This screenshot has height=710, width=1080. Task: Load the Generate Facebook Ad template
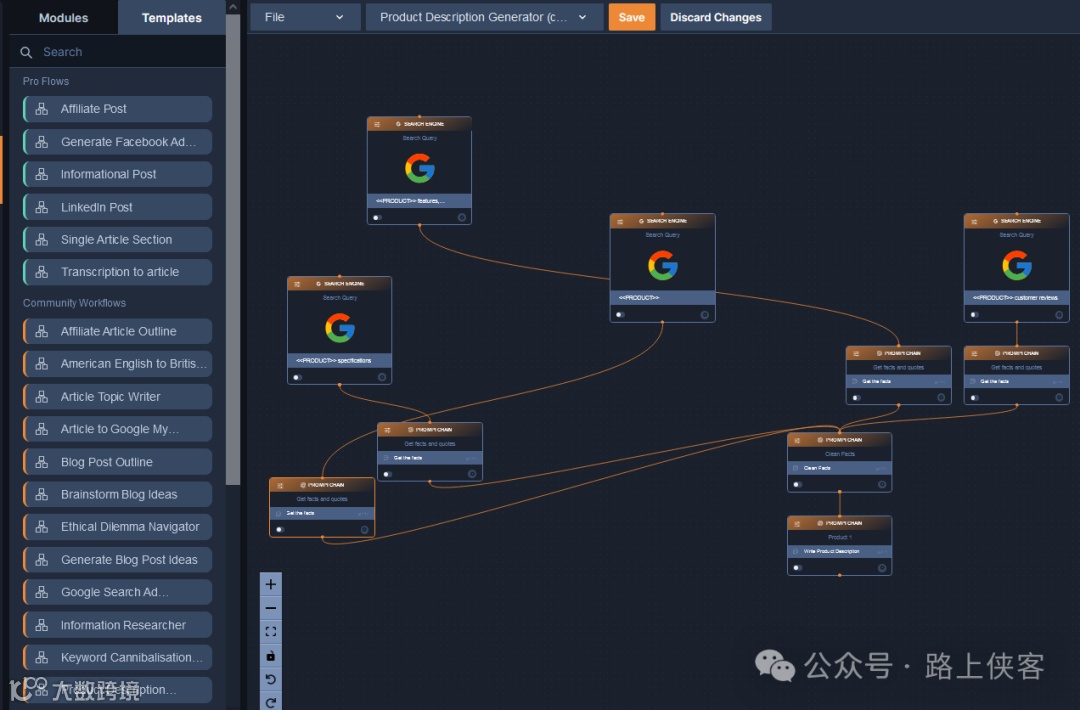click(x=117, y=142)
